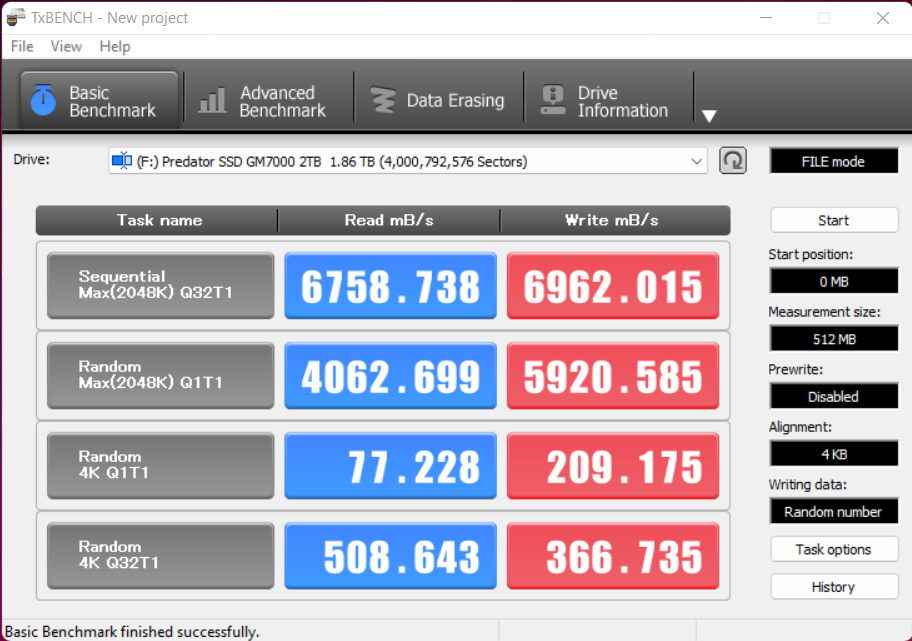Click the History button
Screen dimensions: 912x641
[x=833, y=587]
